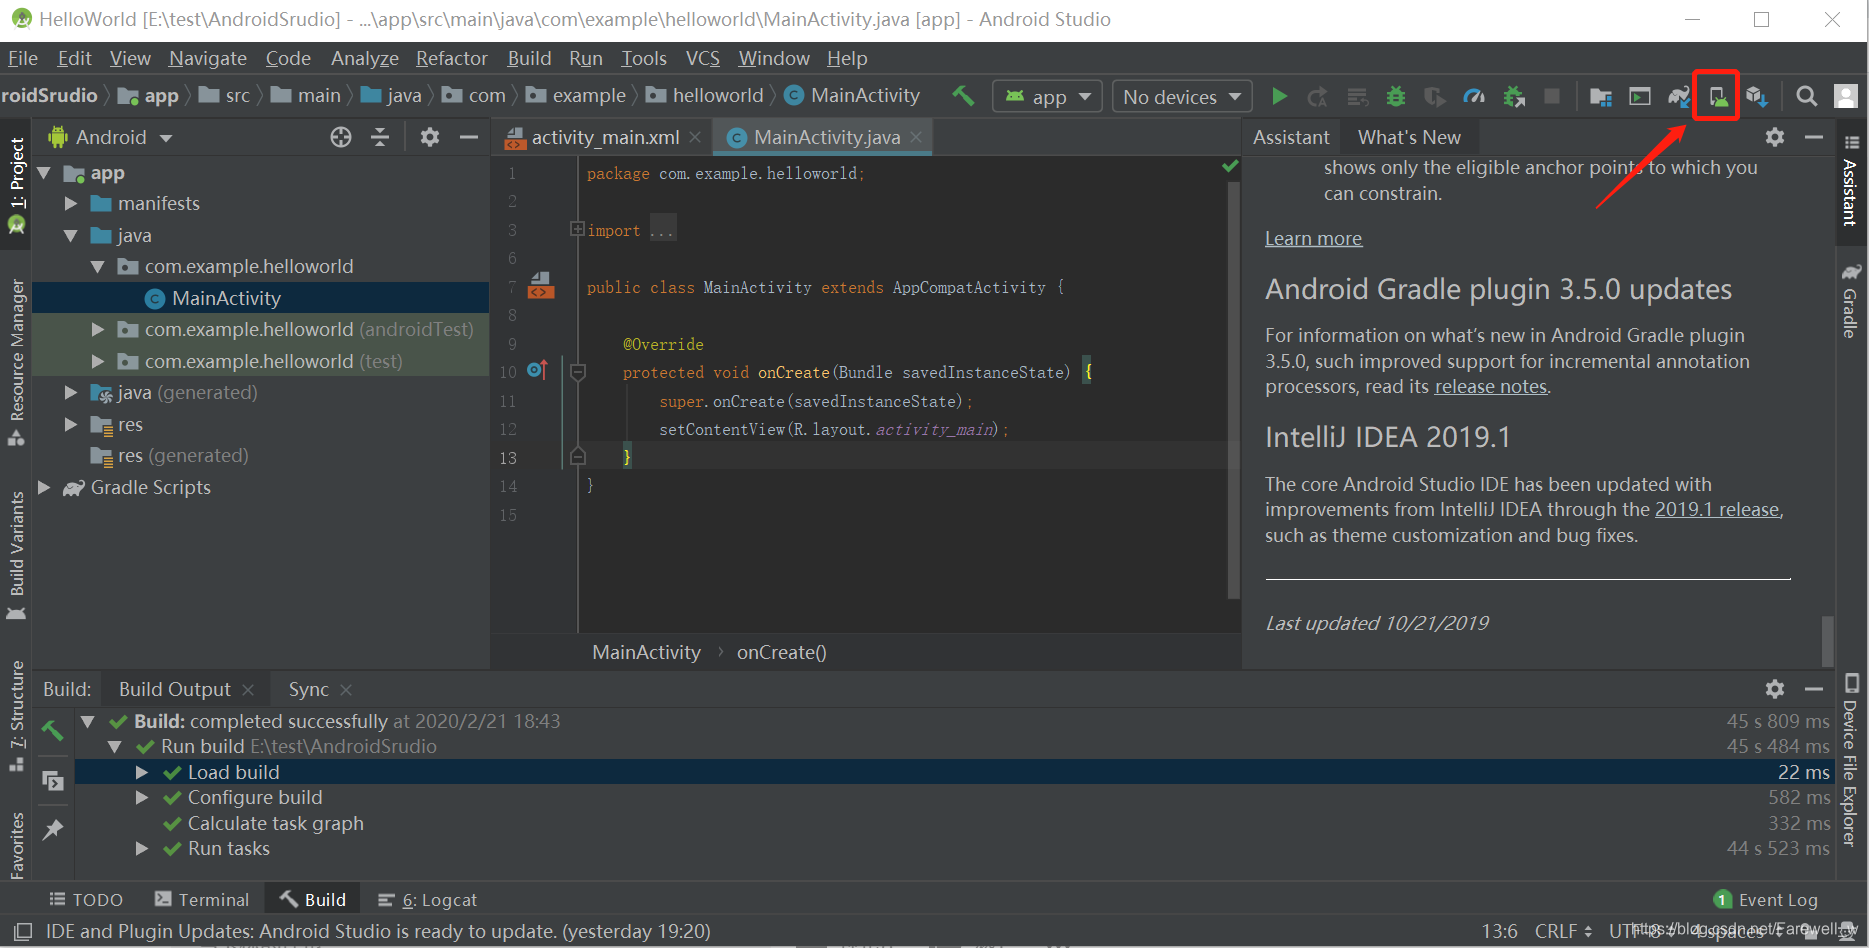Viewport: 1869px width, 948px height.
Task: Click Toggle view icon in Build panel
Action: click(x=53, y=780)
